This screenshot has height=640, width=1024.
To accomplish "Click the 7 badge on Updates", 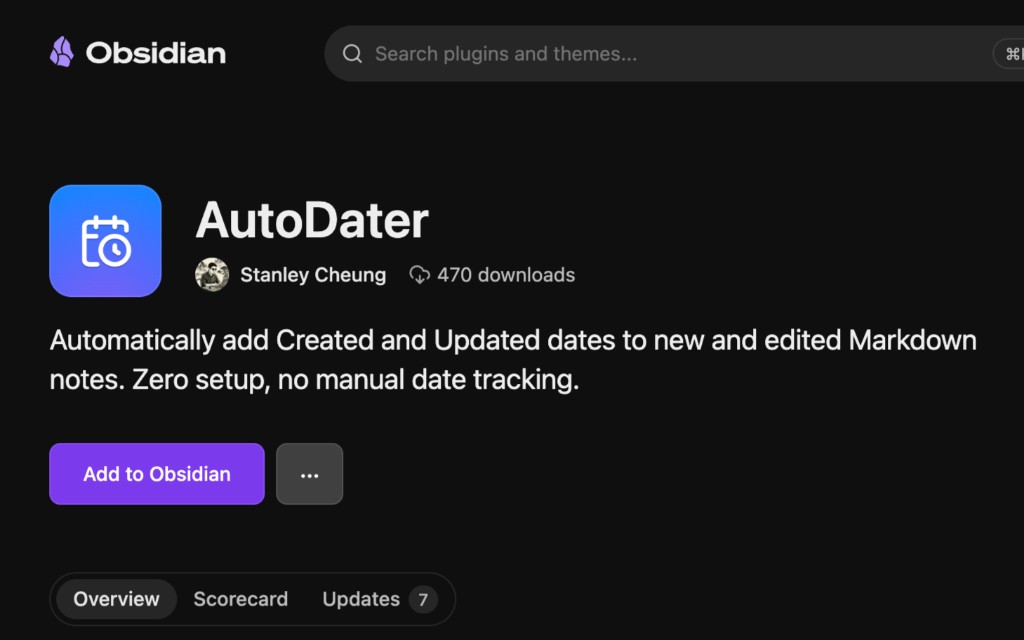I will (423, 600).
